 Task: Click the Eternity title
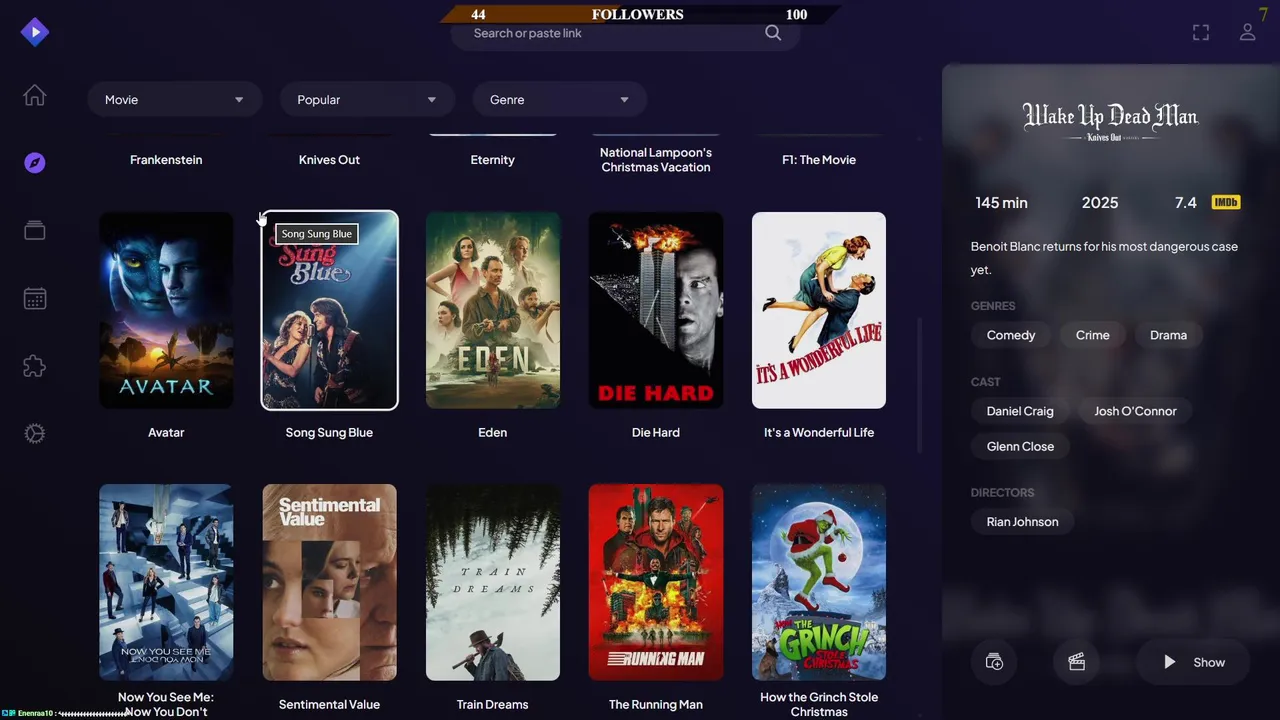click(x=493, y=160)
